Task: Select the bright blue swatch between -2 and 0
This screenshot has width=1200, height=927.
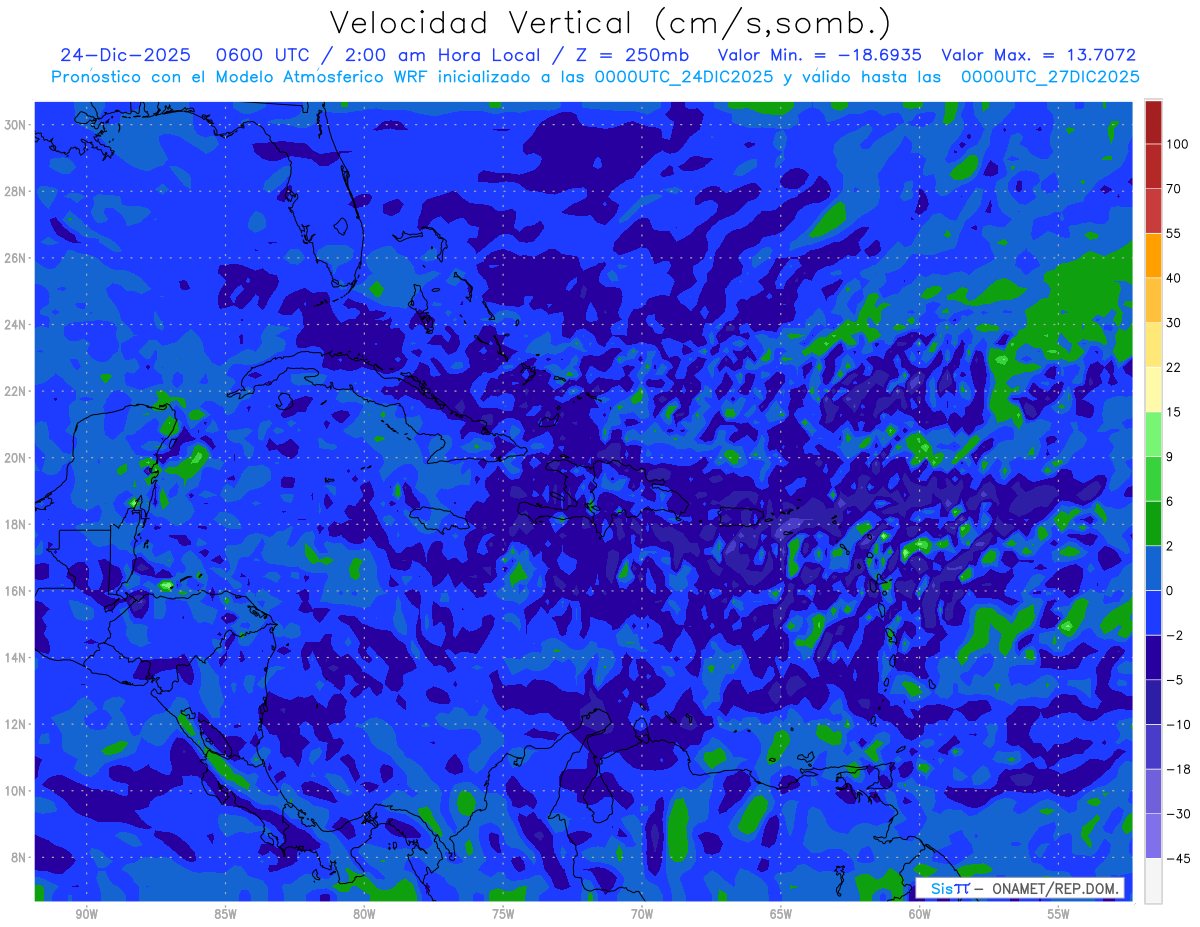Action: pyautogui.click(x=1153, y=612)
